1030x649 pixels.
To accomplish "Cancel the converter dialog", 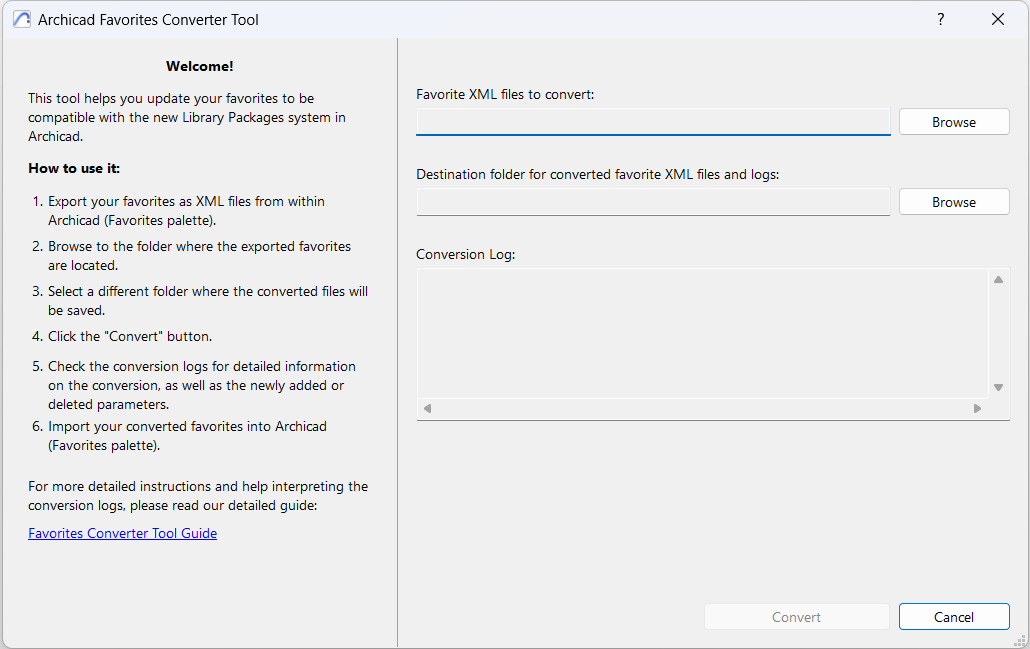I will (x=953, y=617).
